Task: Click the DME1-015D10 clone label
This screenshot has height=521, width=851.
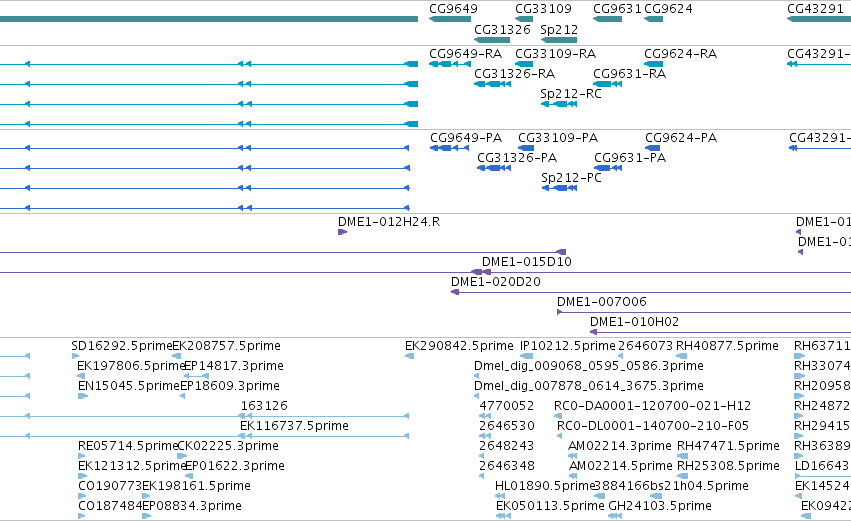Action: [x=526, y=262]
